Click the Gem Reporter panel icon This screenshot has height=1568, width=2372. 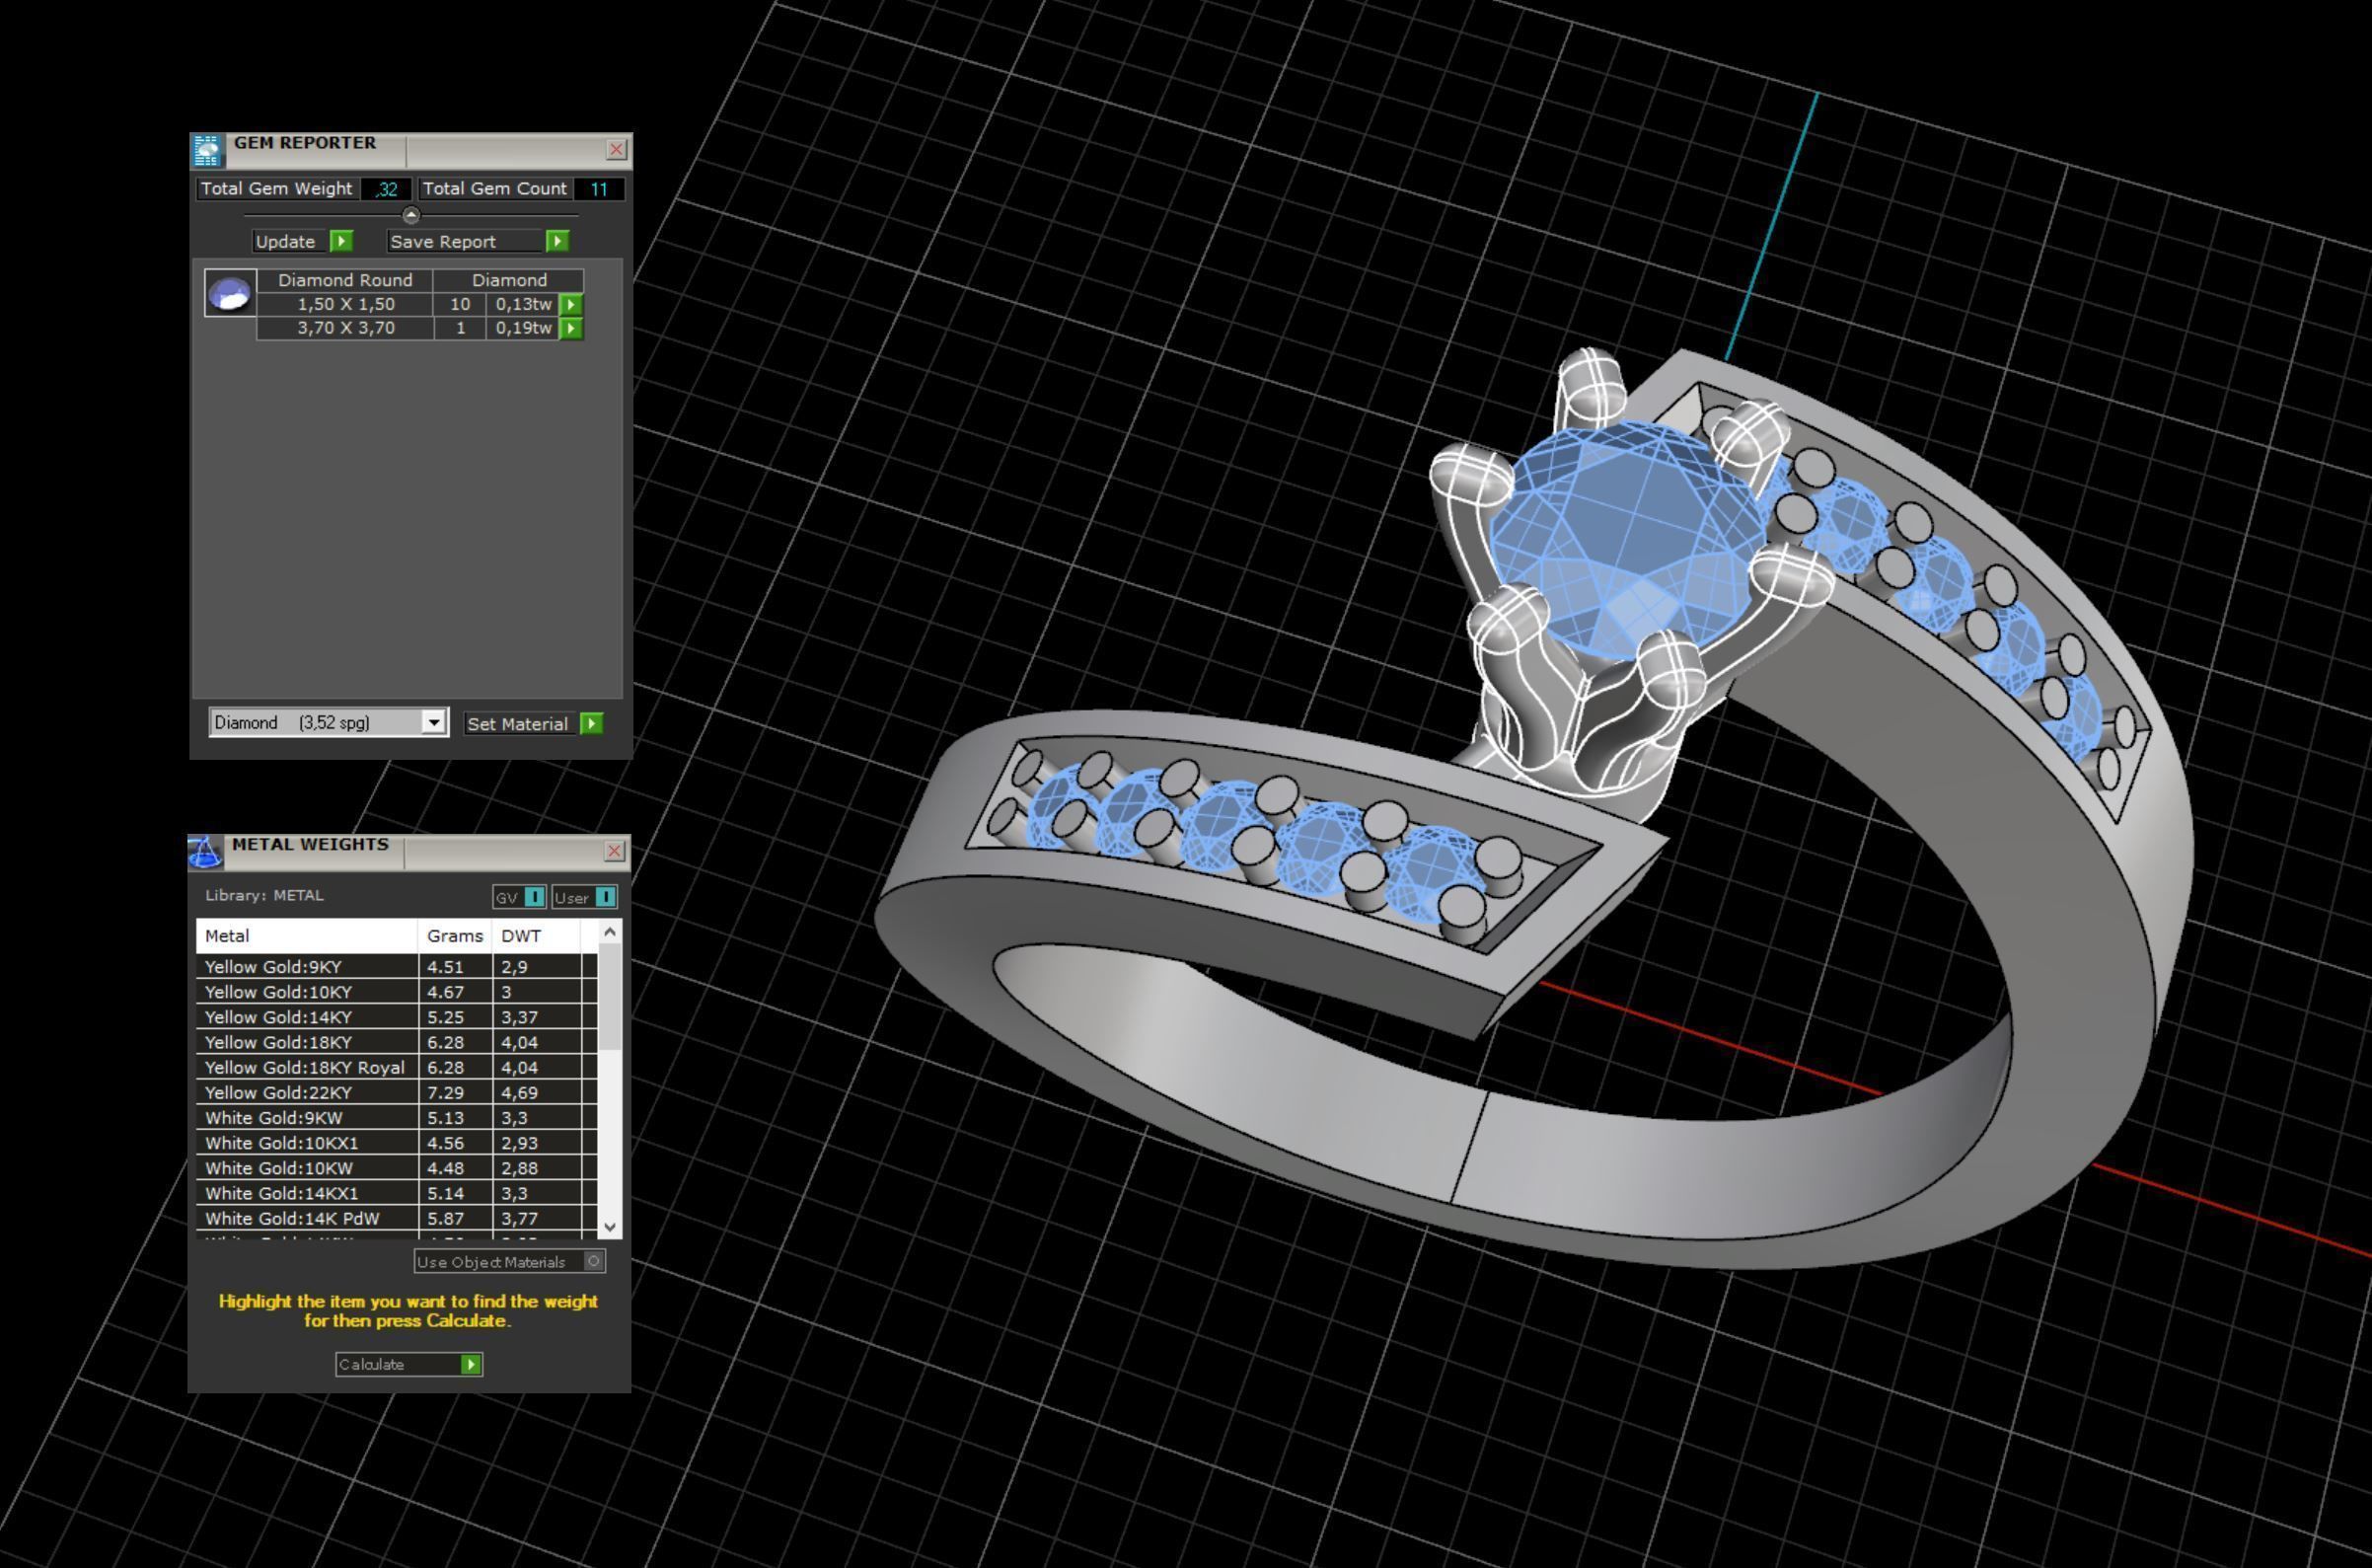207,150
